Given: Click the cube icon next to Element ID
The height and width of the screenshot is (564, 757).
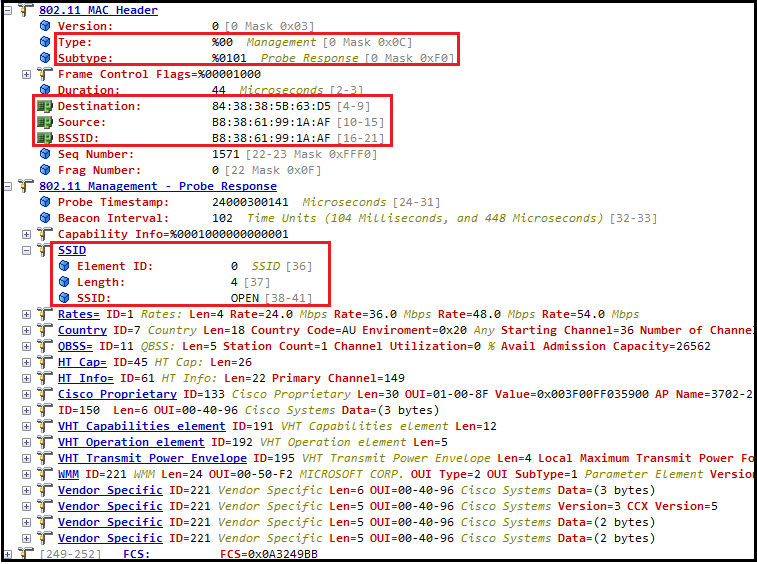Looking at the screenshot, I should (63, 266).
